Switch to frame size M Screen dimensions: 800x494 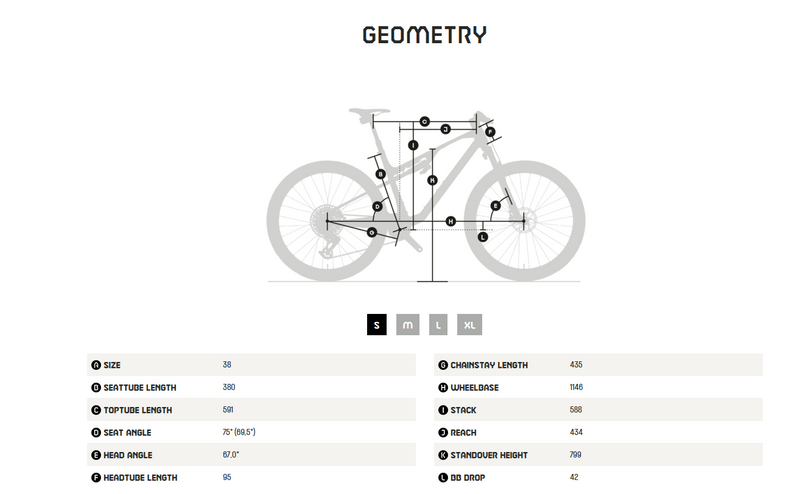407,325
